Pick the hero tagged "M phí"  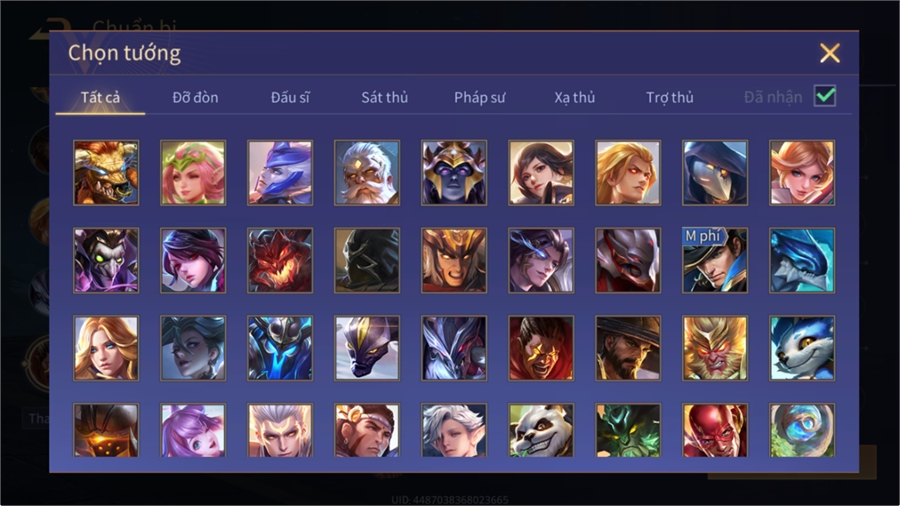pyautogui.click(x=715, y=260)
